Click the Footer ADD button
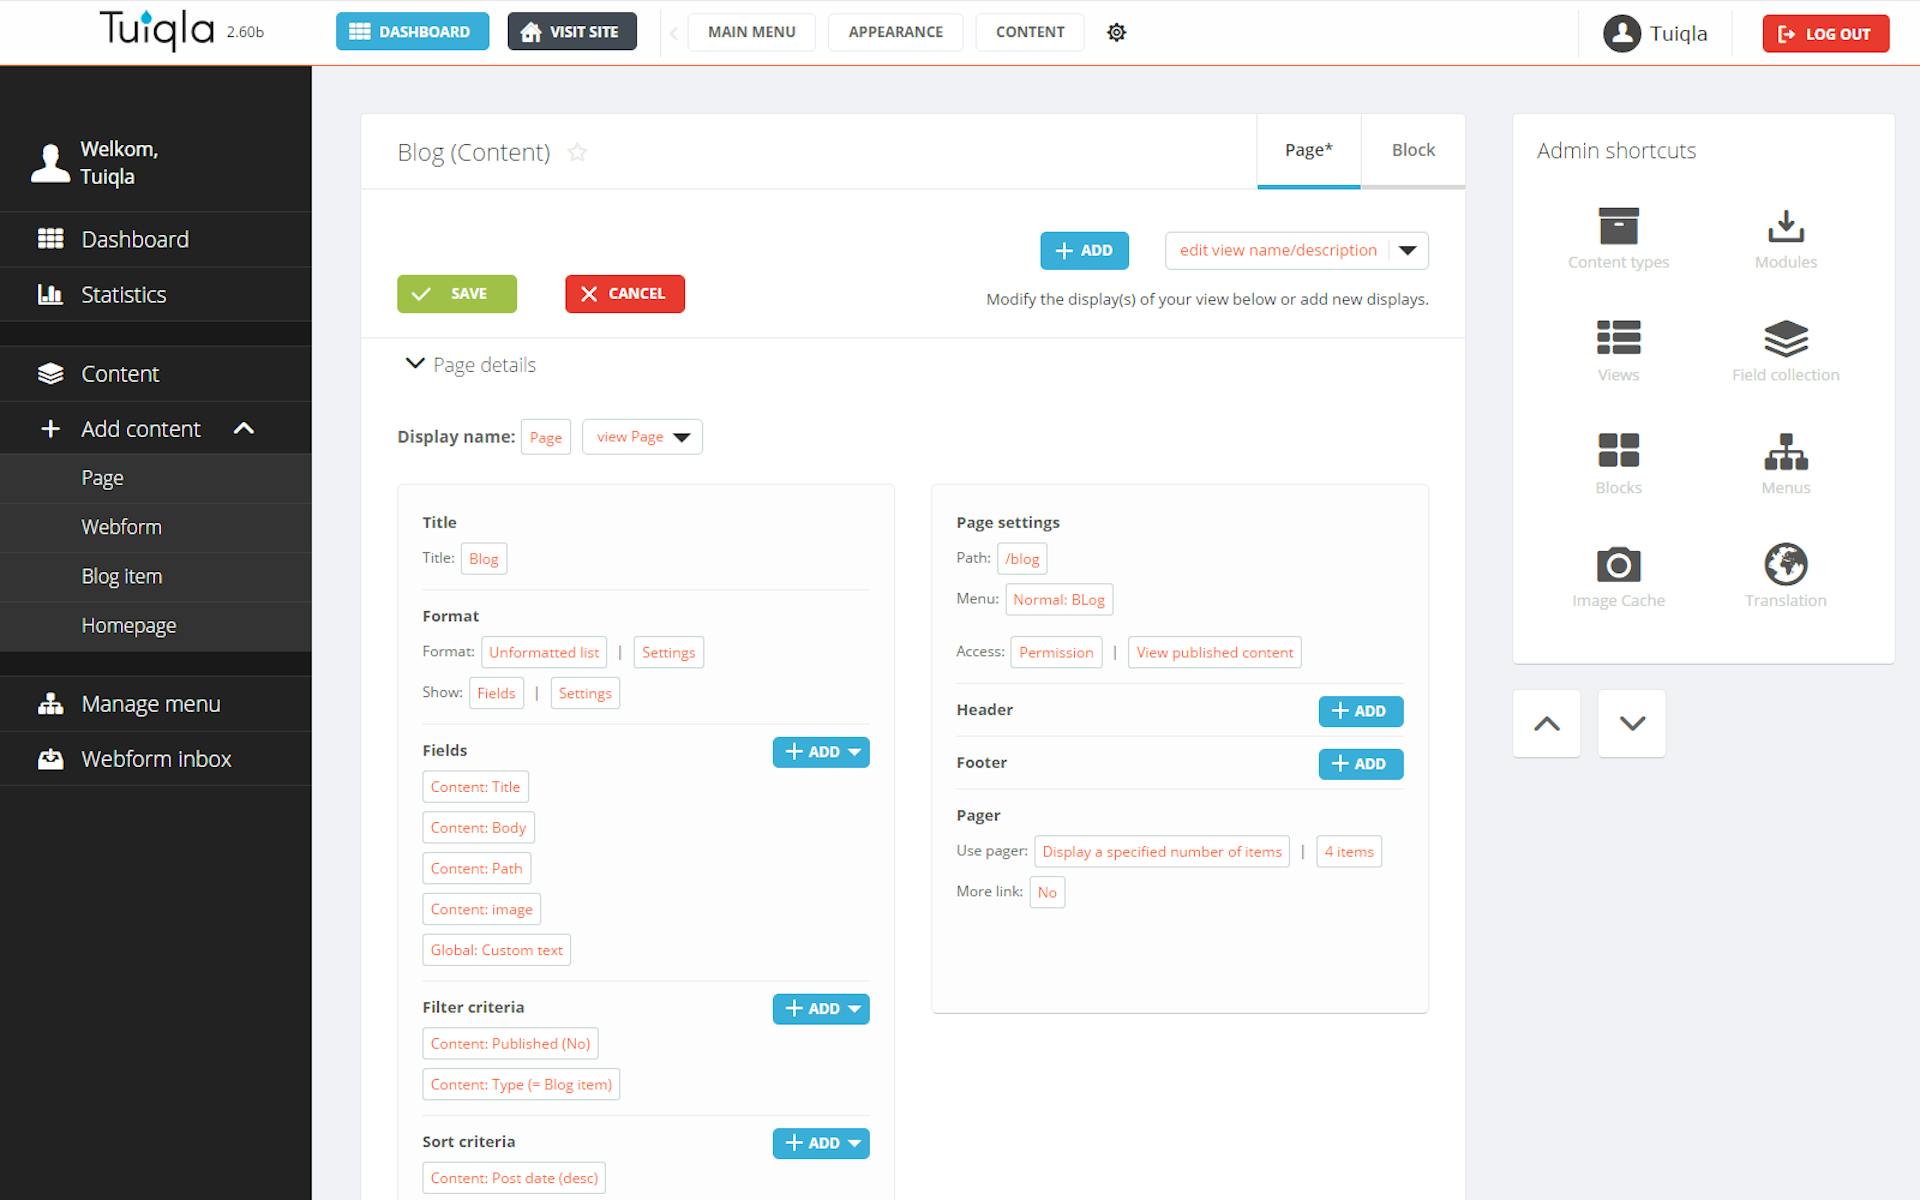 tap(1360, 764)
